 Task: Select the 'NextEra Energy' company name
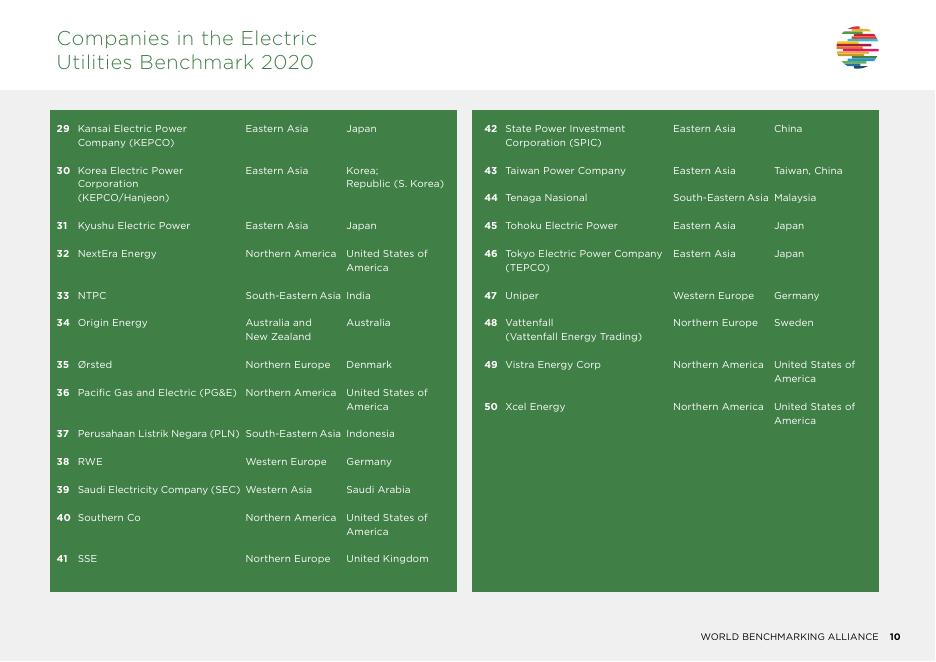(117, 254)
